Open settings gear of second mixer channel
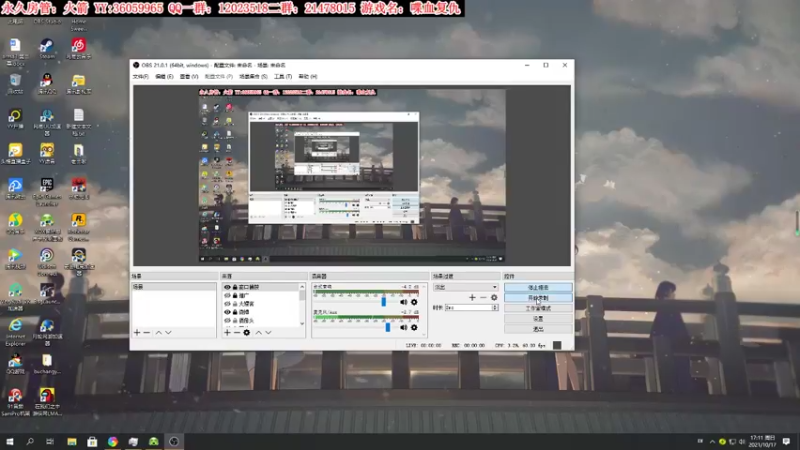 tap(414, 328)
